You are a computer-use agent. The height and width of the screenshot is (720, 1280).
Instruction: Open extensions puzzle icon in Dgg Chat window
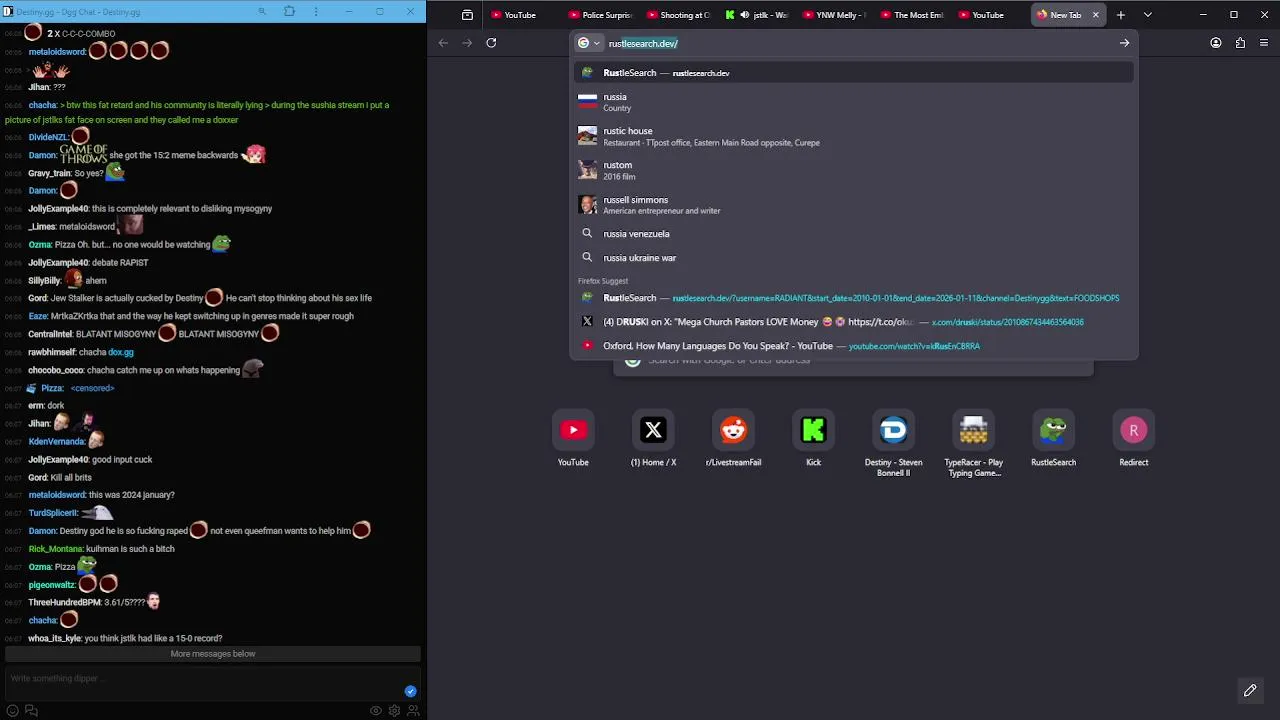pyautogui.click(x=290, y=12)
